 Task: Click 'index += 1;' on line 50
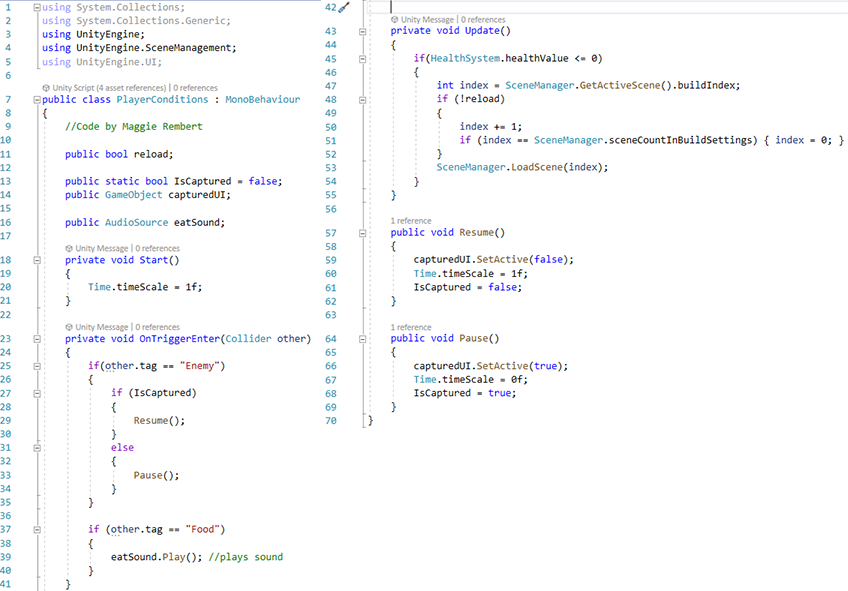[x=491, y=127]
